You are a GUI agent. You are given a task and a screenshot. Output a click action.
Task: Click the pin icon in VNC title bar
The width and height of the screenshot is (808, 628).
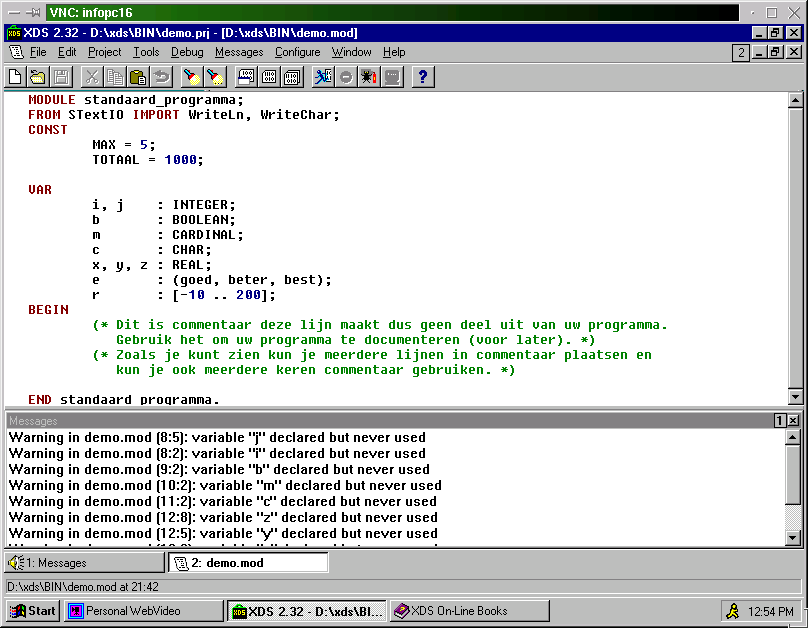tap(34, 12)
